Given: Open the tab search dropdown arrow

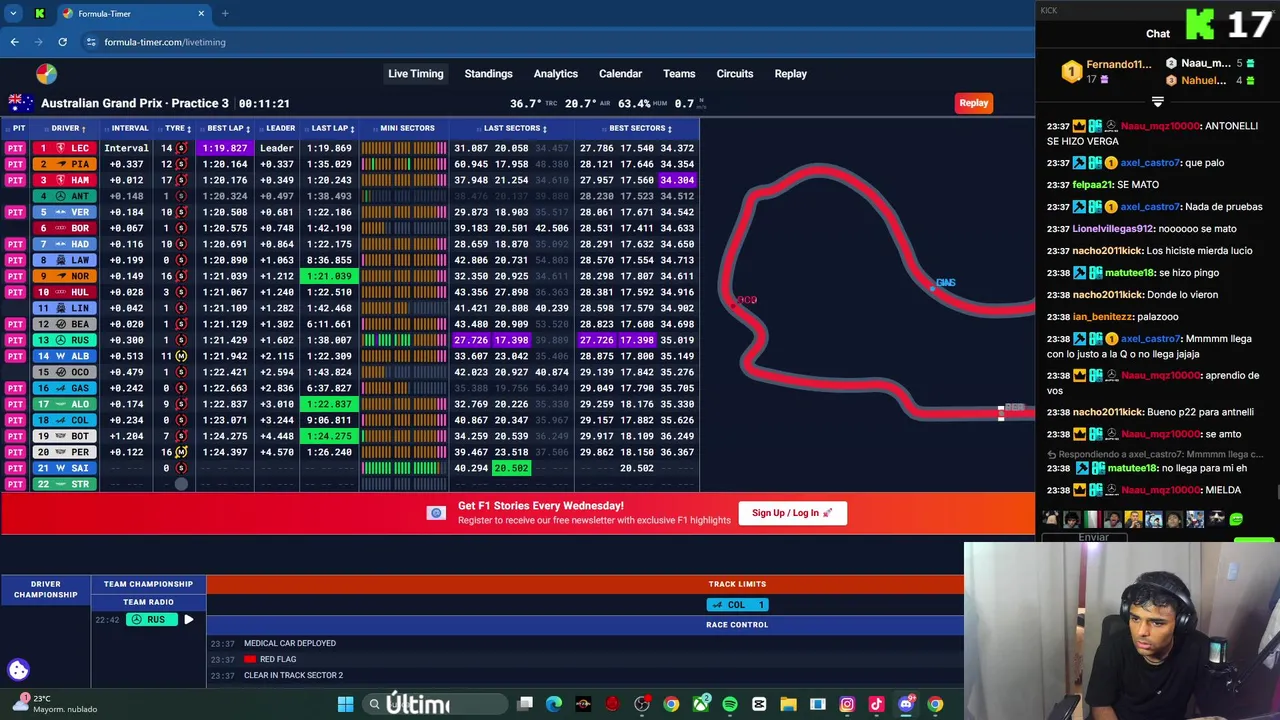Looking at the screenshot, I should pos(13,14).
